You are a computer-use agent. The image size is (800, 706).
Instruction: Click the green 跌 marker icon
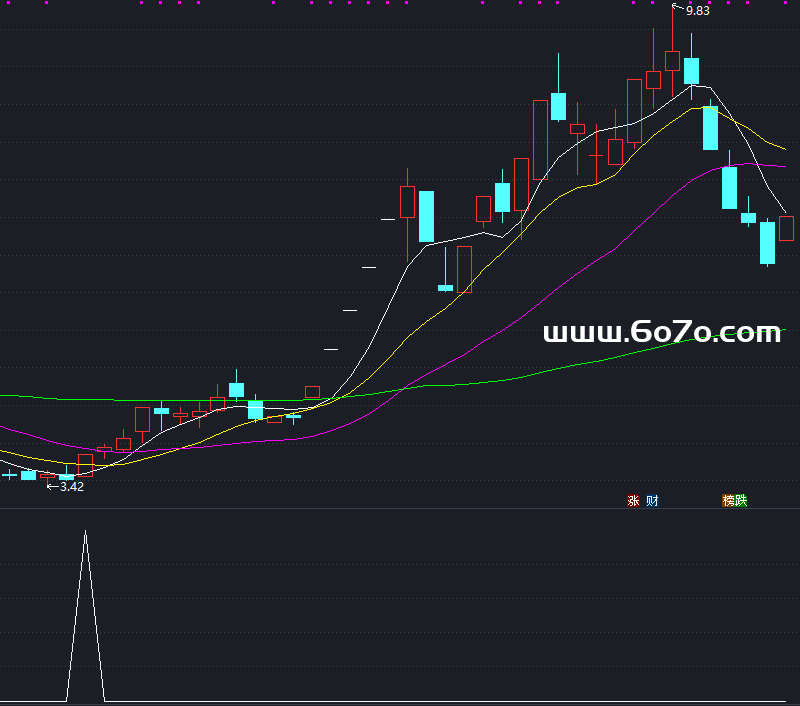pyautogui.click(x=741, y=501)
